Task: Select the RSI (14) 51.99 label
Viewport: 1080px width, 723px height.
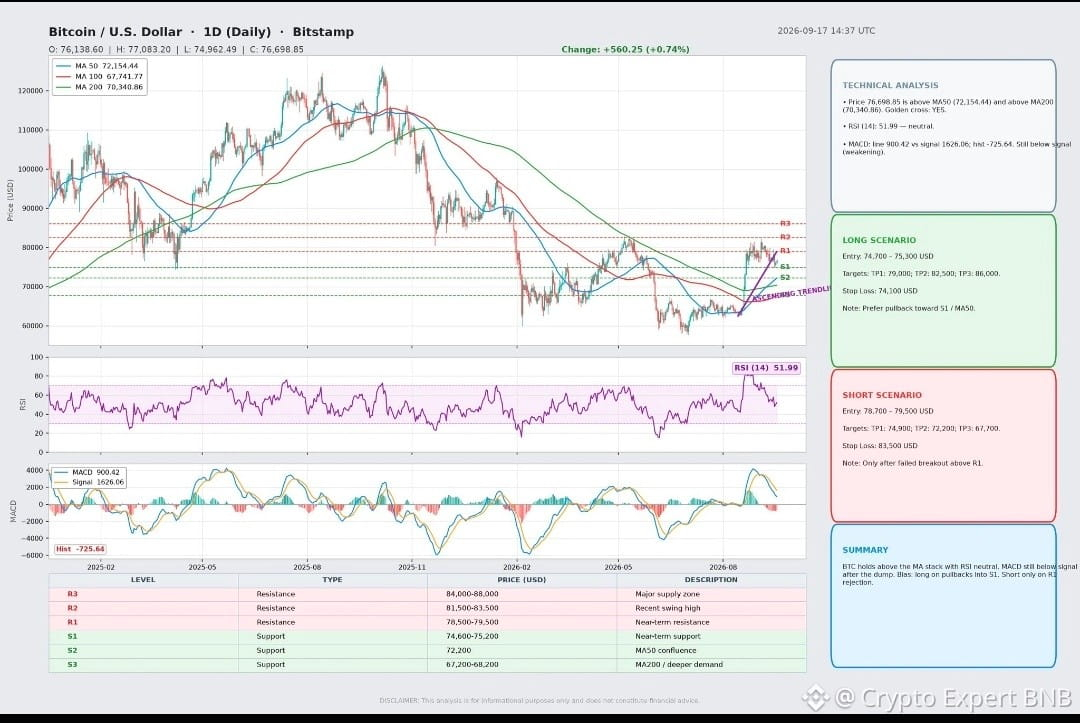Action: pos(766,368)
